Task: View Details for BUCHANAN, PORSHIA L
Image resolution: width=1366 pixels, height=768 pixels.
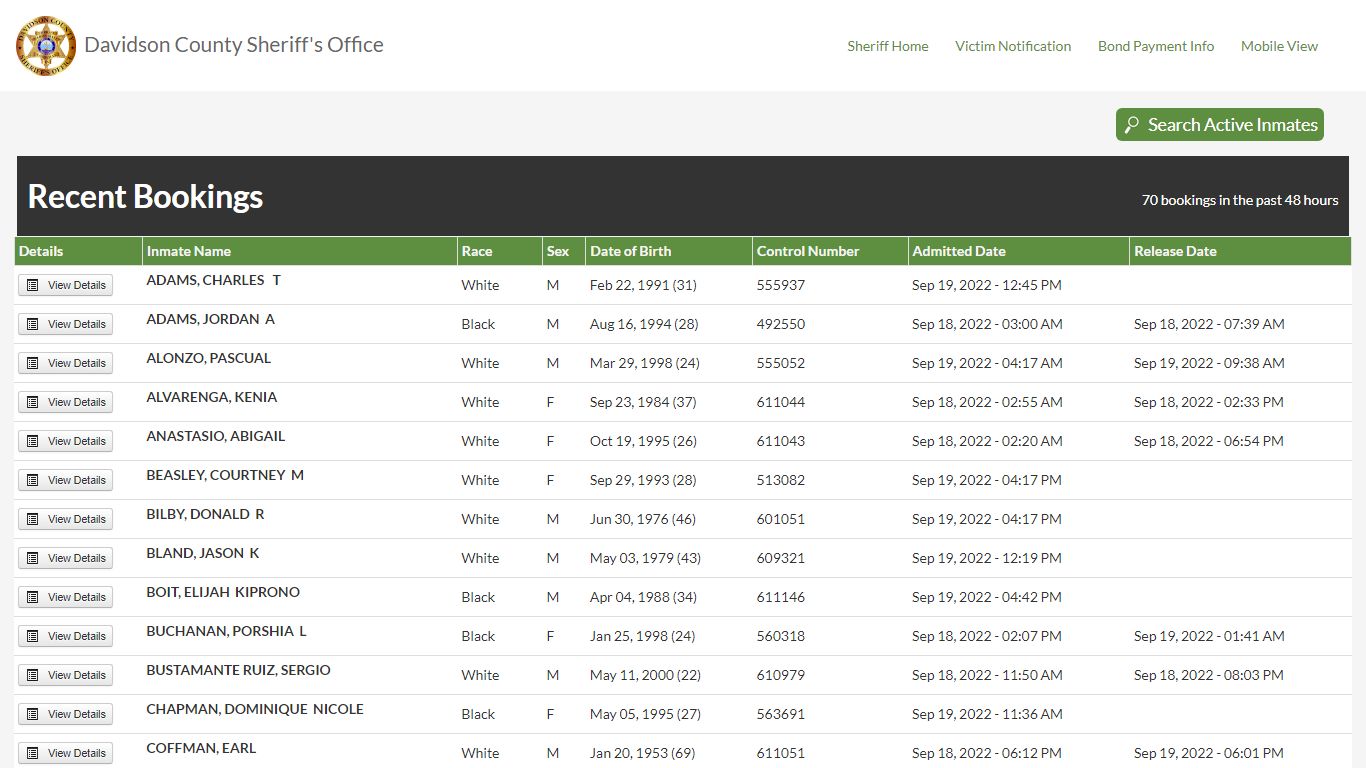Action: click(66, 636)
